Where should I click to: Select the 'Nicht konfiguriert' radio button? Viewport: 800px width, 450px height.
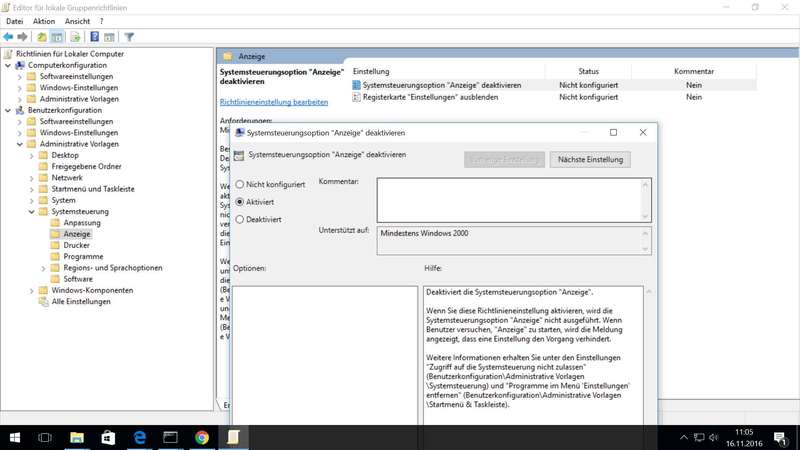click(240, 184)
